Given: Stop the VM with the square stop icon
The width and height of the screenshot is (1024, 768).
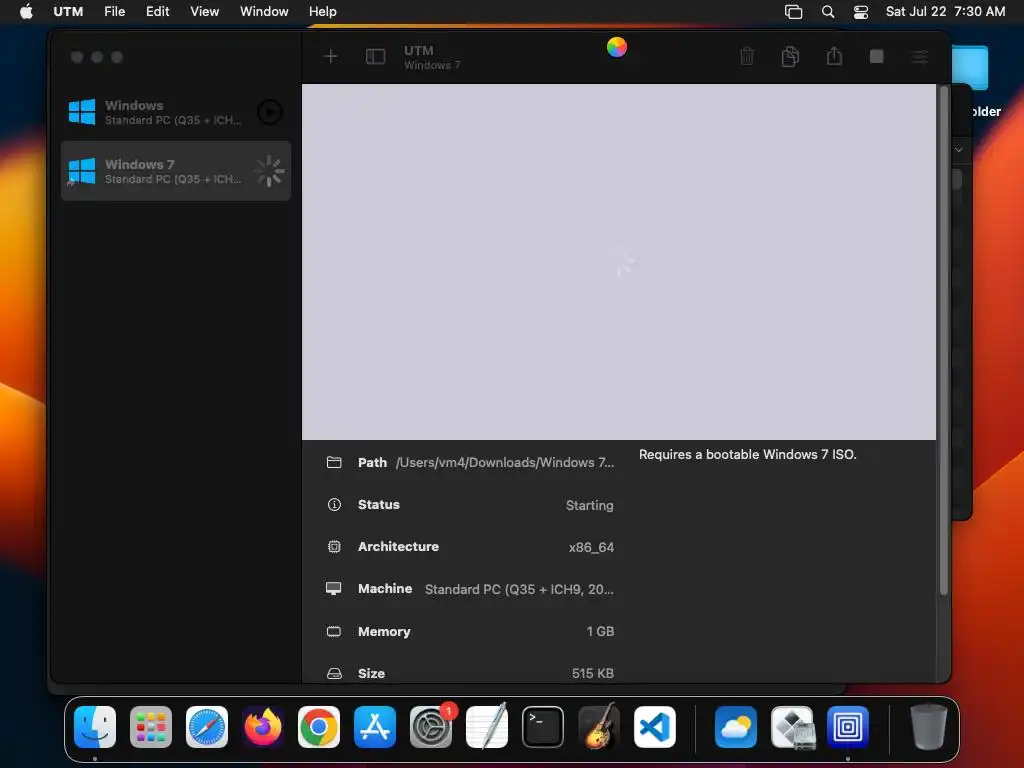Looking at the screenshot, I should click(x=876, y=57).
